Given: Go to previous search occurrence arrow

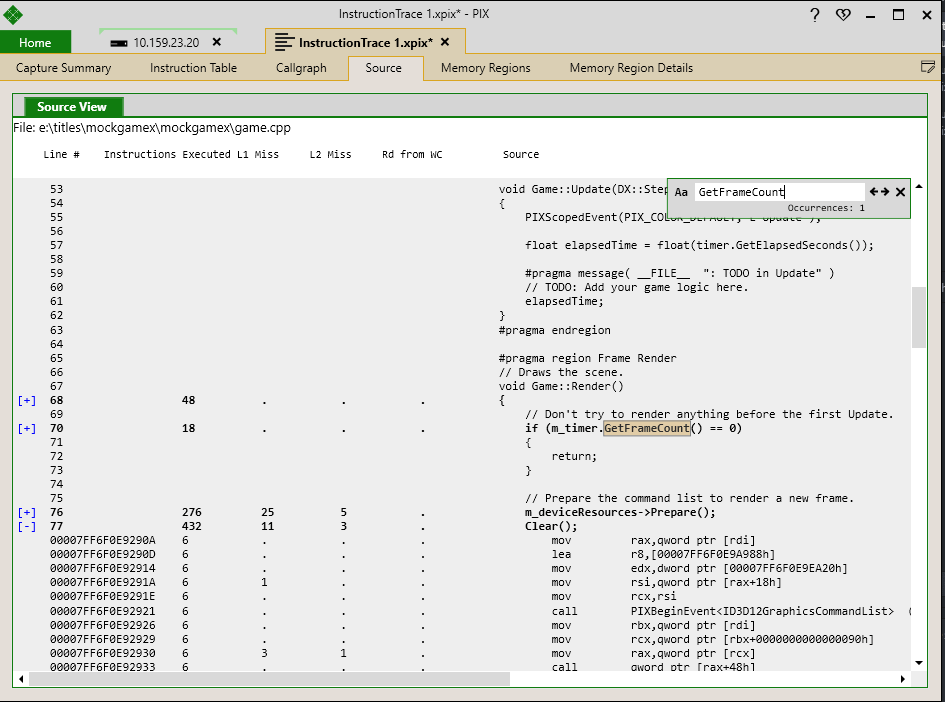Looking at the screenshot, I should pos(874,192).
